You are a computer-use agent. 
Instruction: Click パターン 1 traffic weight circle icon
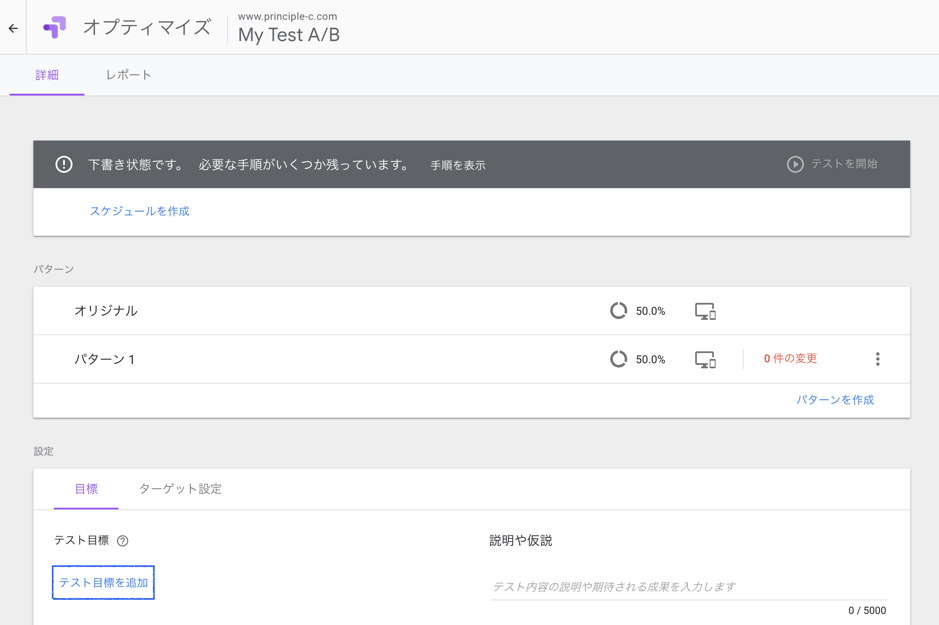619,359
